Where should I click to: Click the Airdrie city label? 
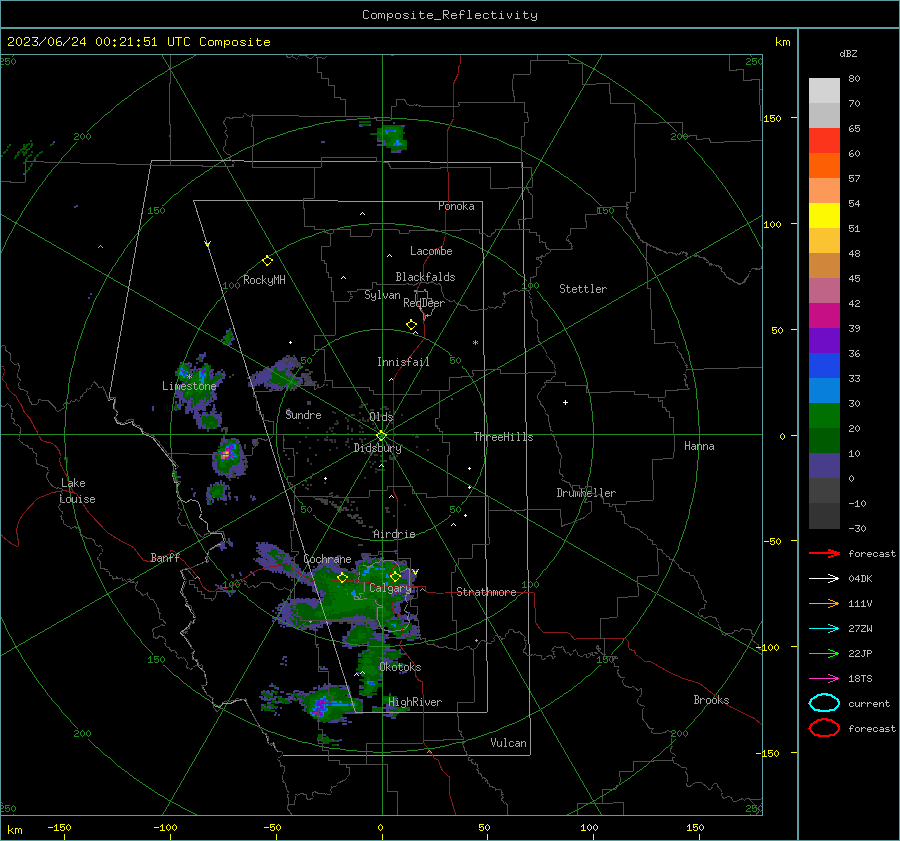394,534
